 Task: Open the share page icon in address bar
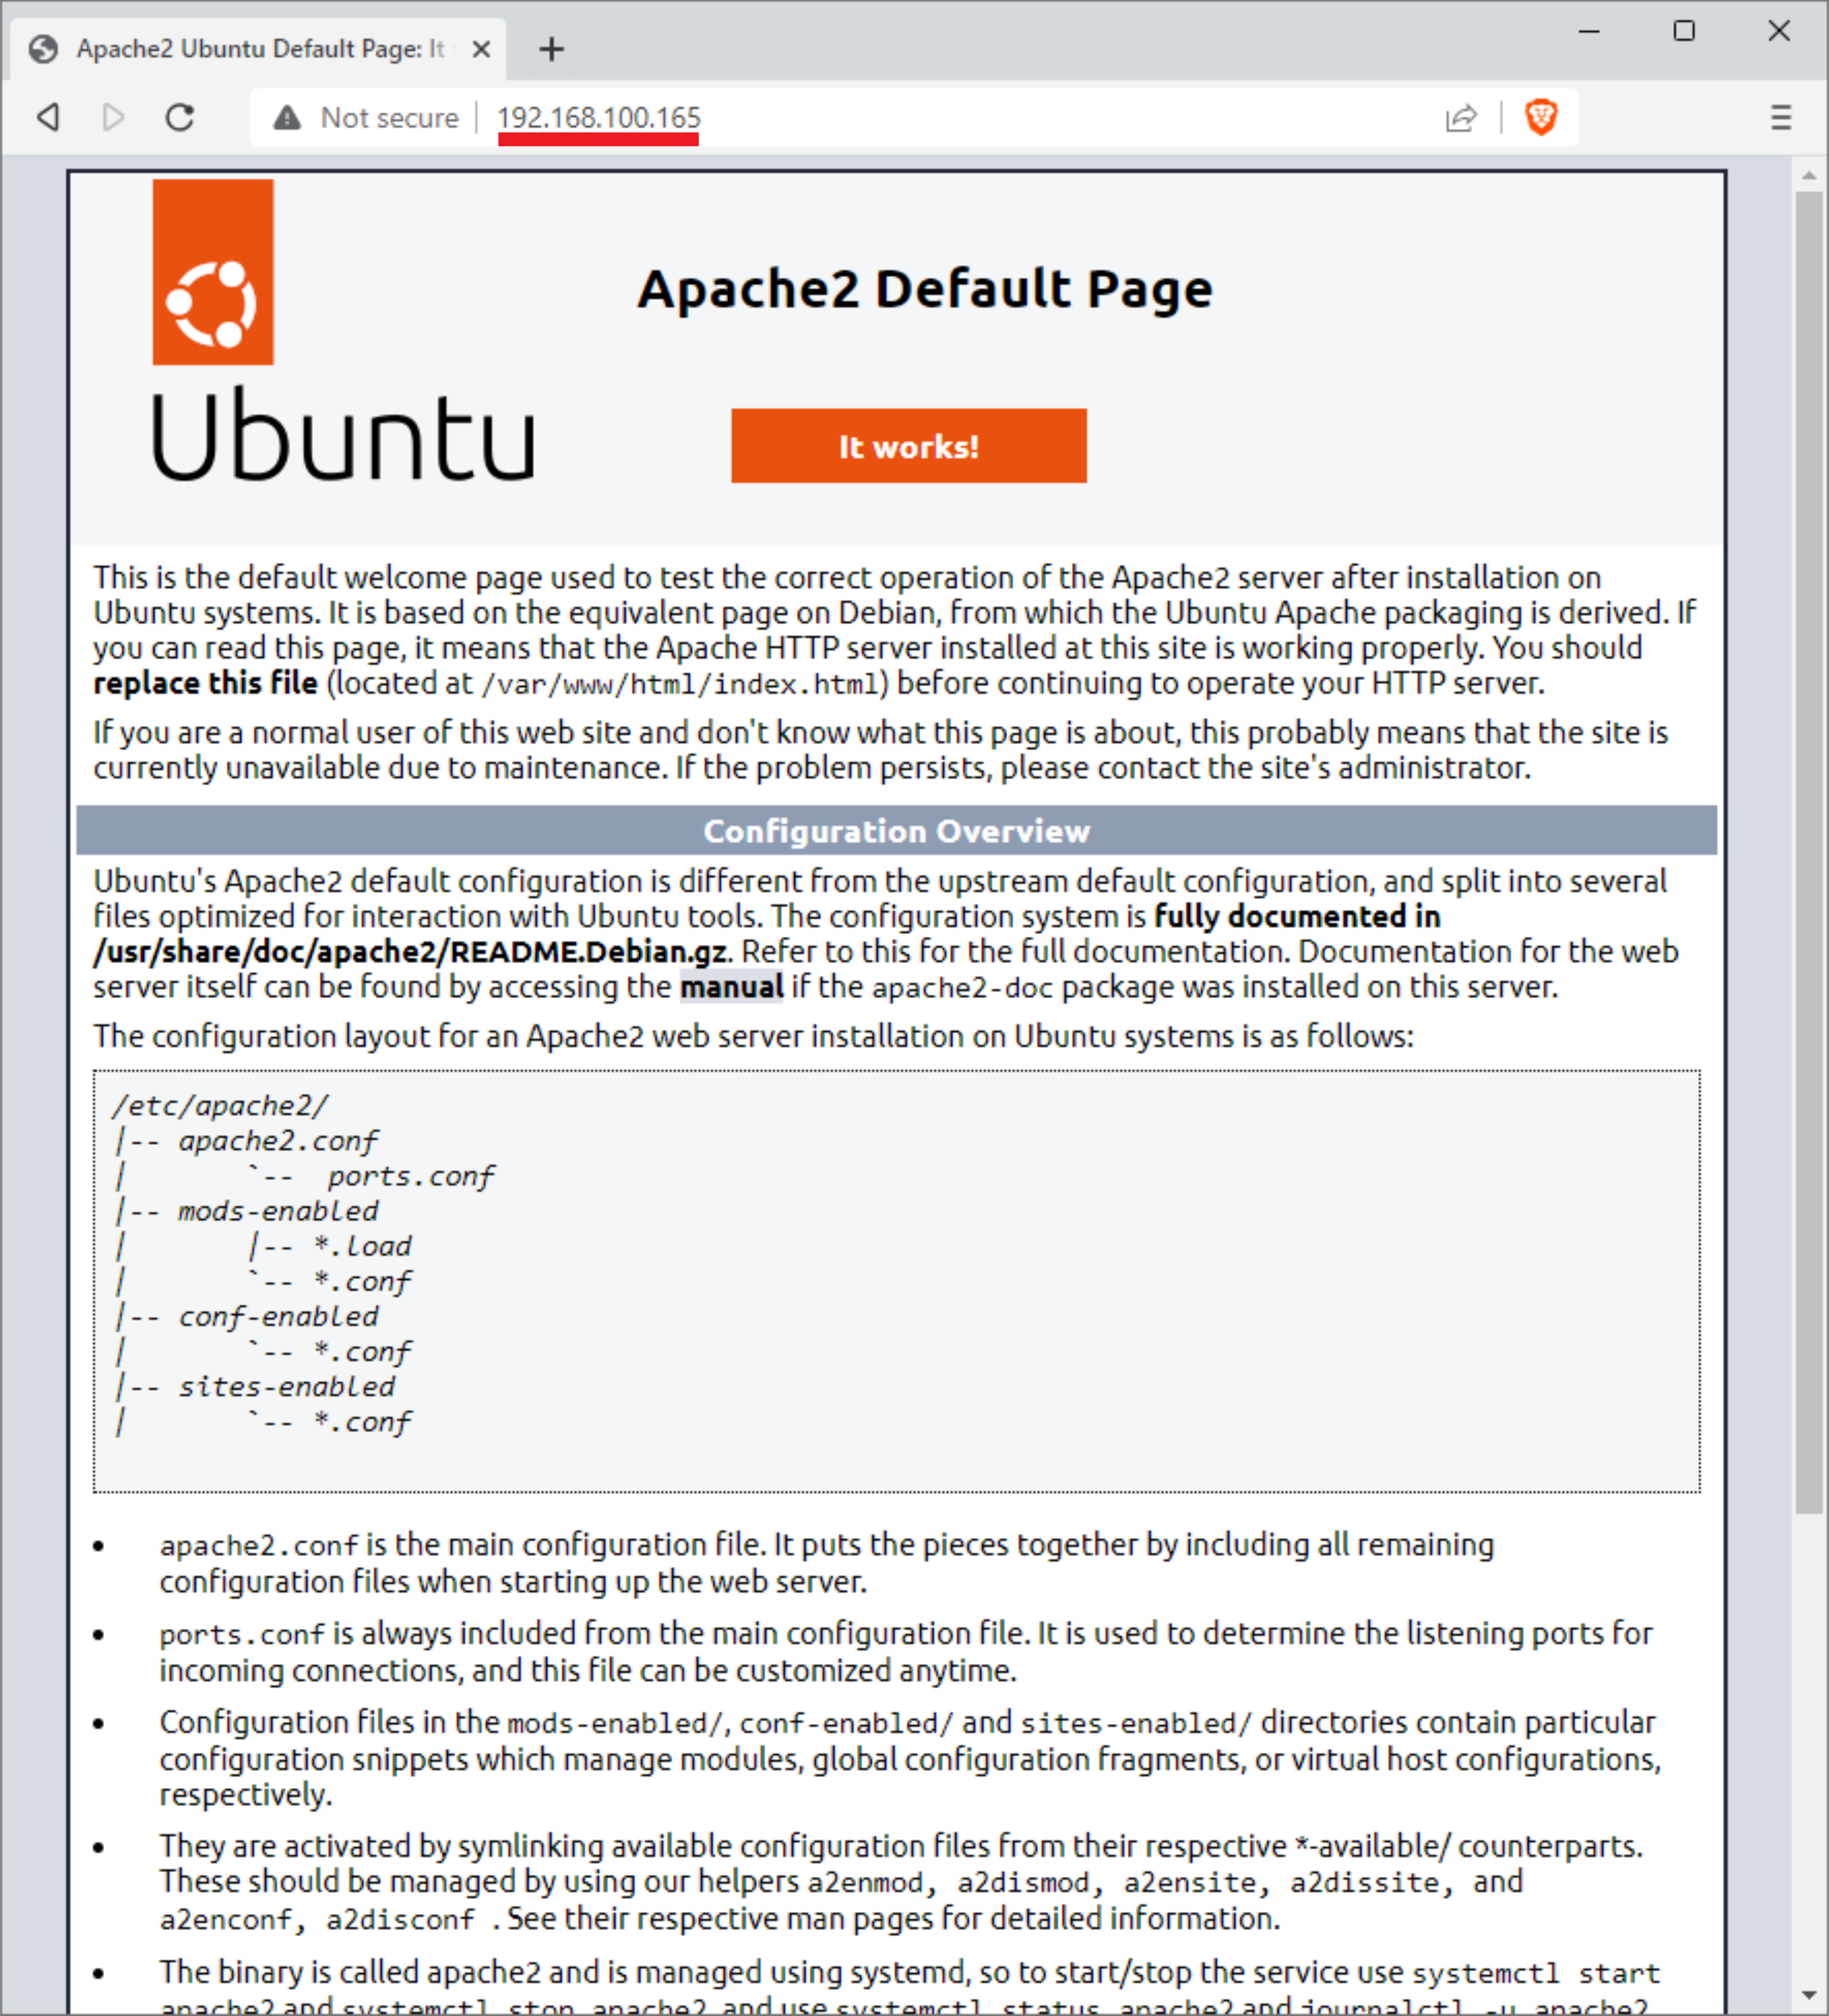click(x=1461, y=118)
